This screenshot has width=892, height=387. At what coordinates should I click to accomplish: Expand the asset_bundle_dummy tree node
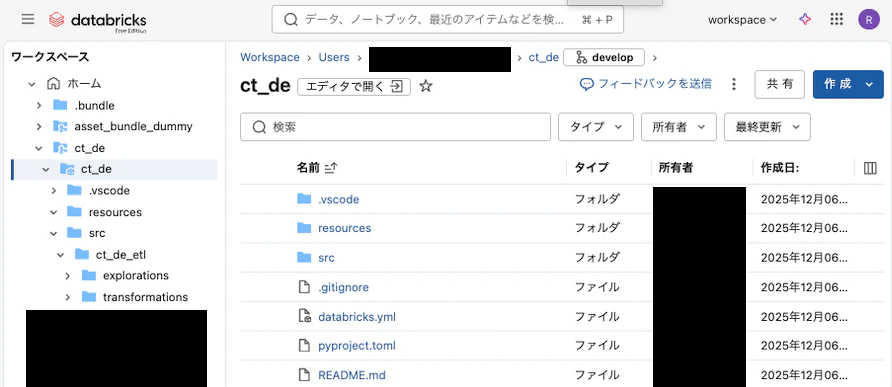pos(39,126)
